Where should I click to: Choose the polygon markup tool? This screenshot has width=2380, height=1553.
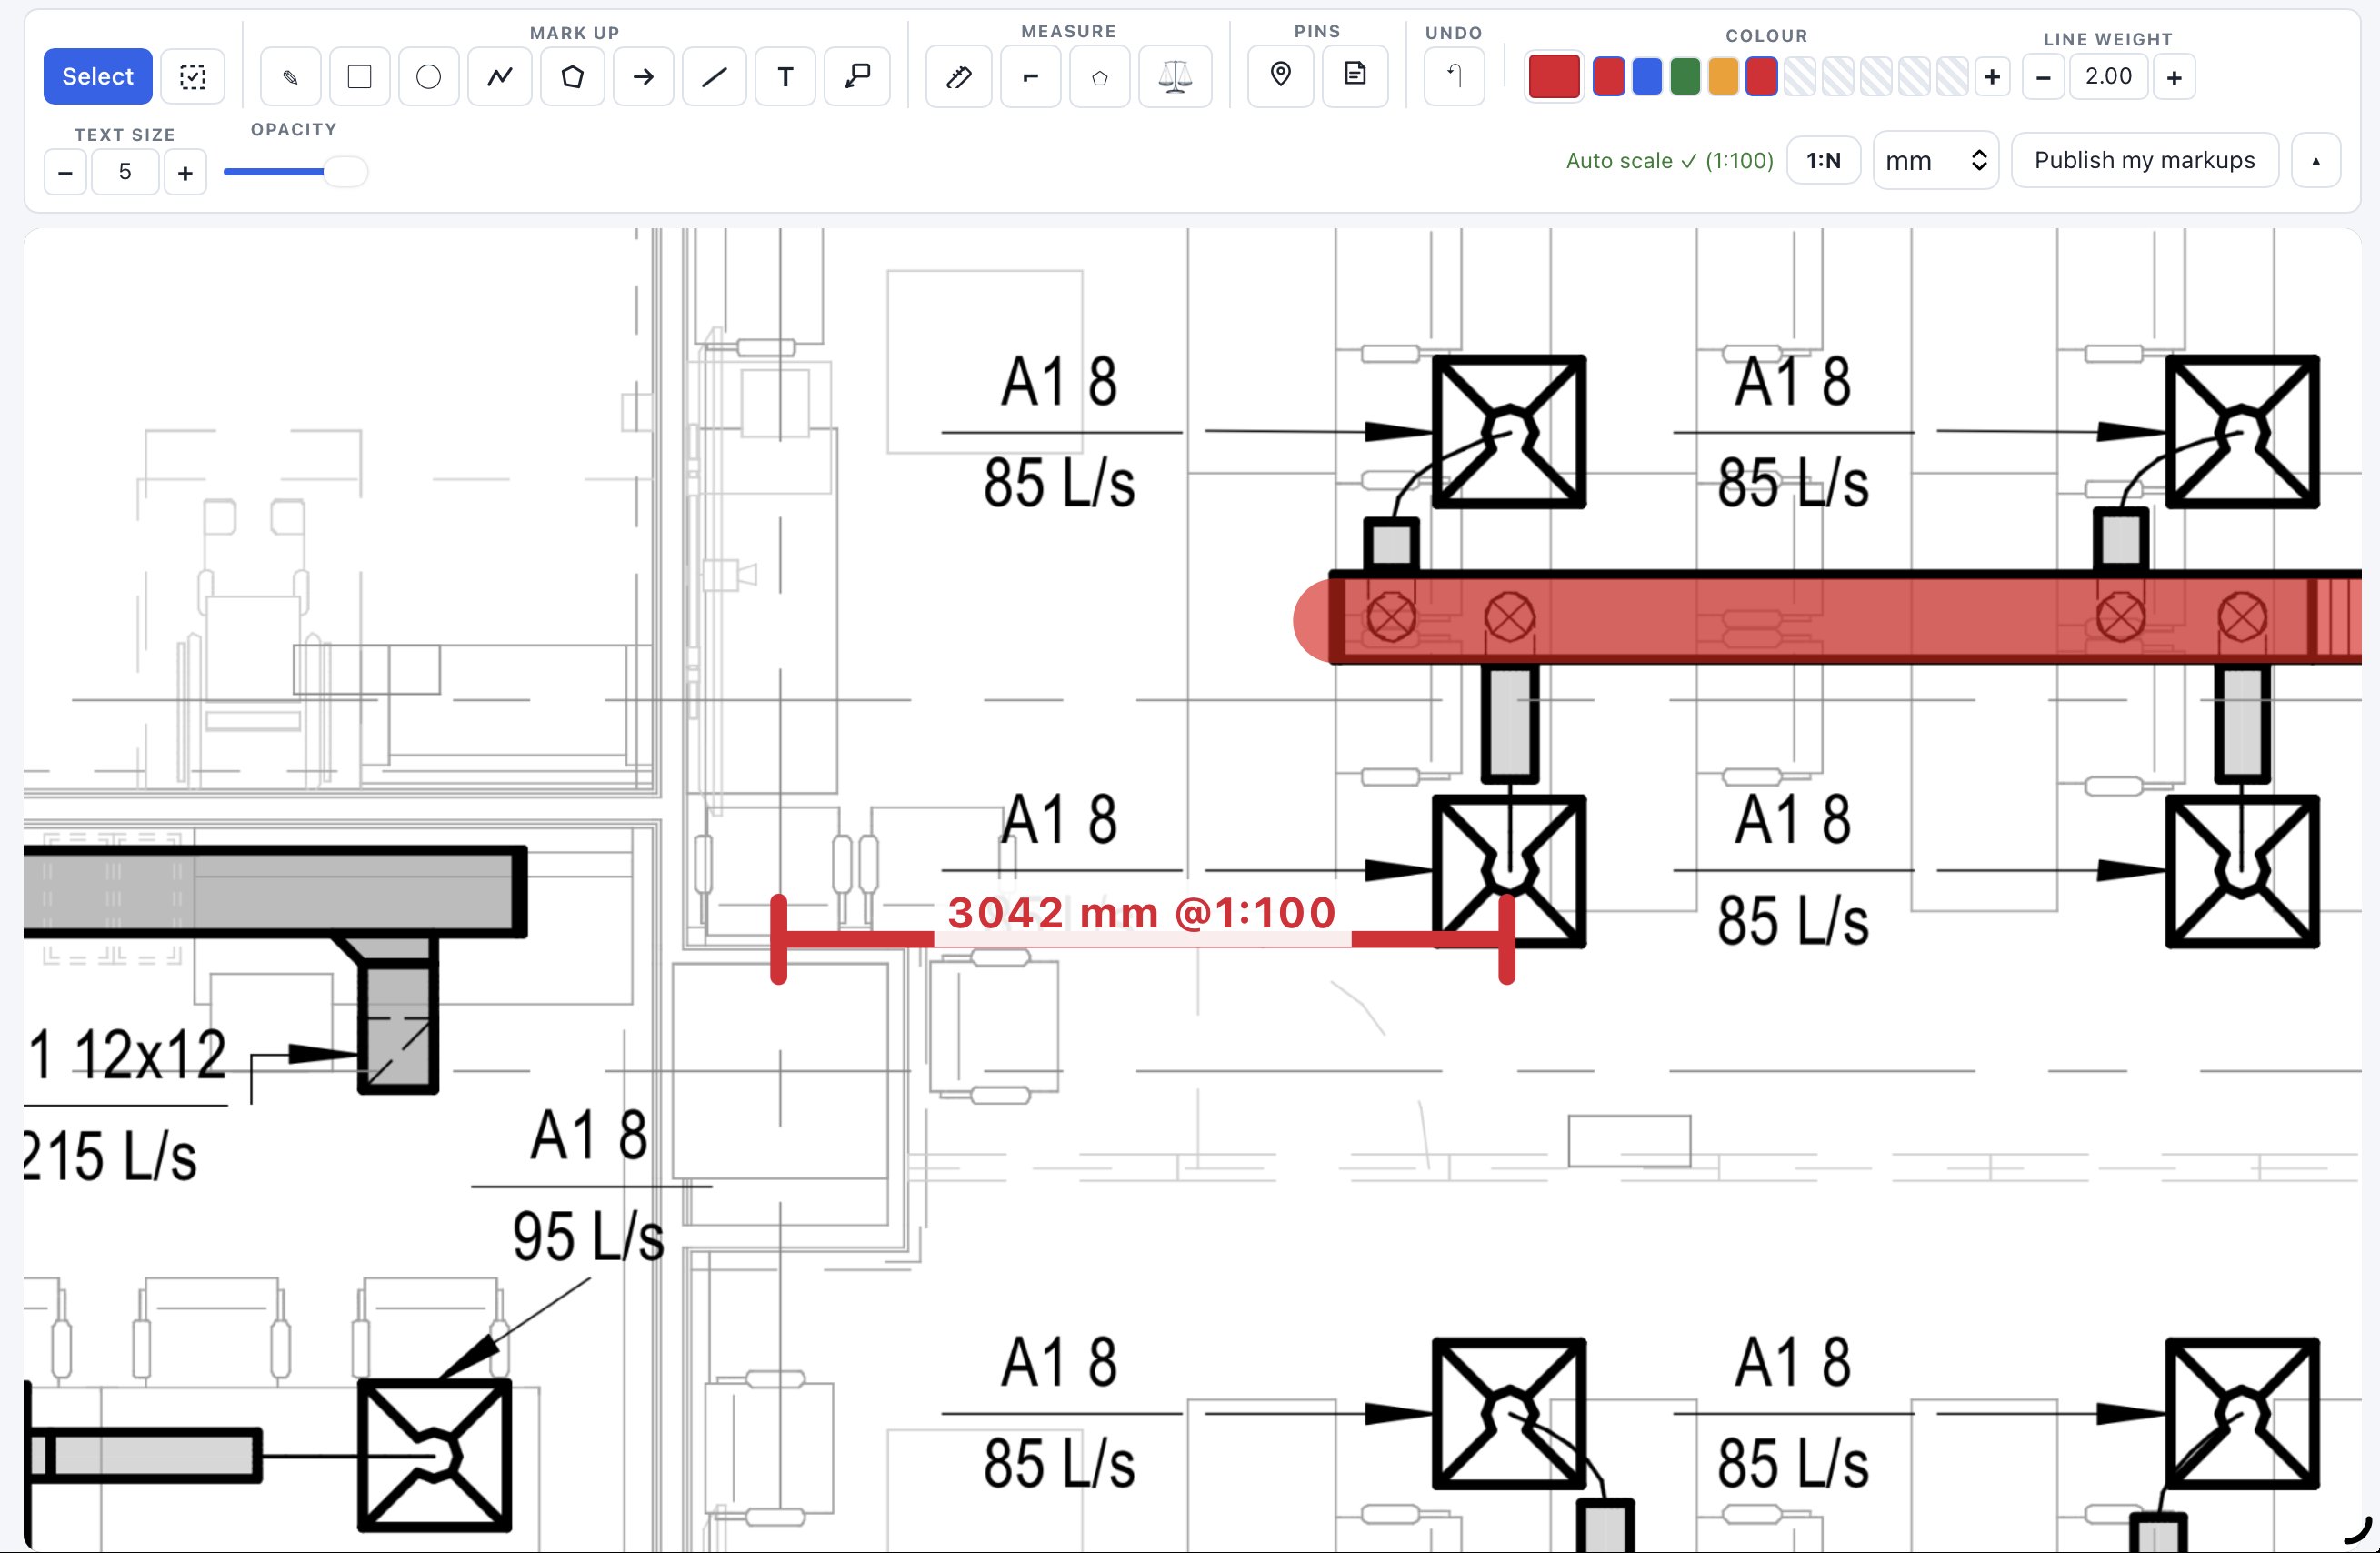point(572,76)
